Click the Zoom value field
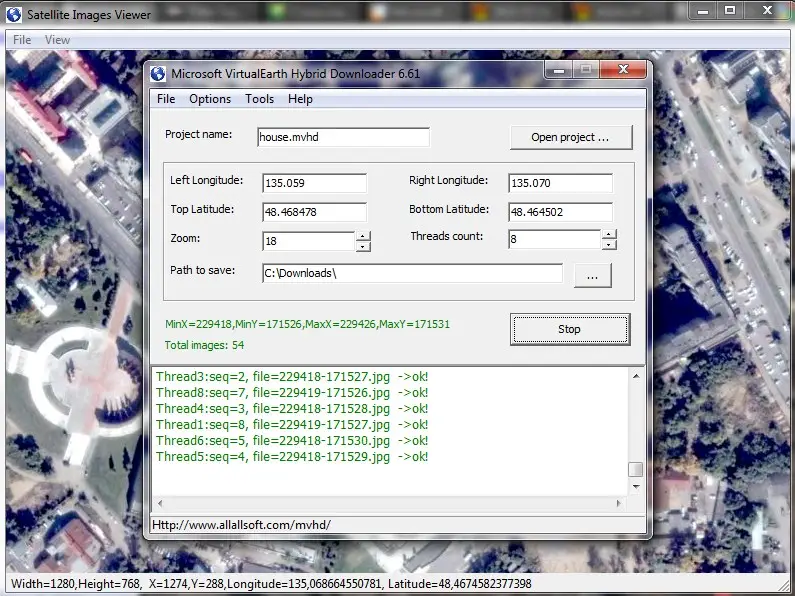 pos(308,241)
